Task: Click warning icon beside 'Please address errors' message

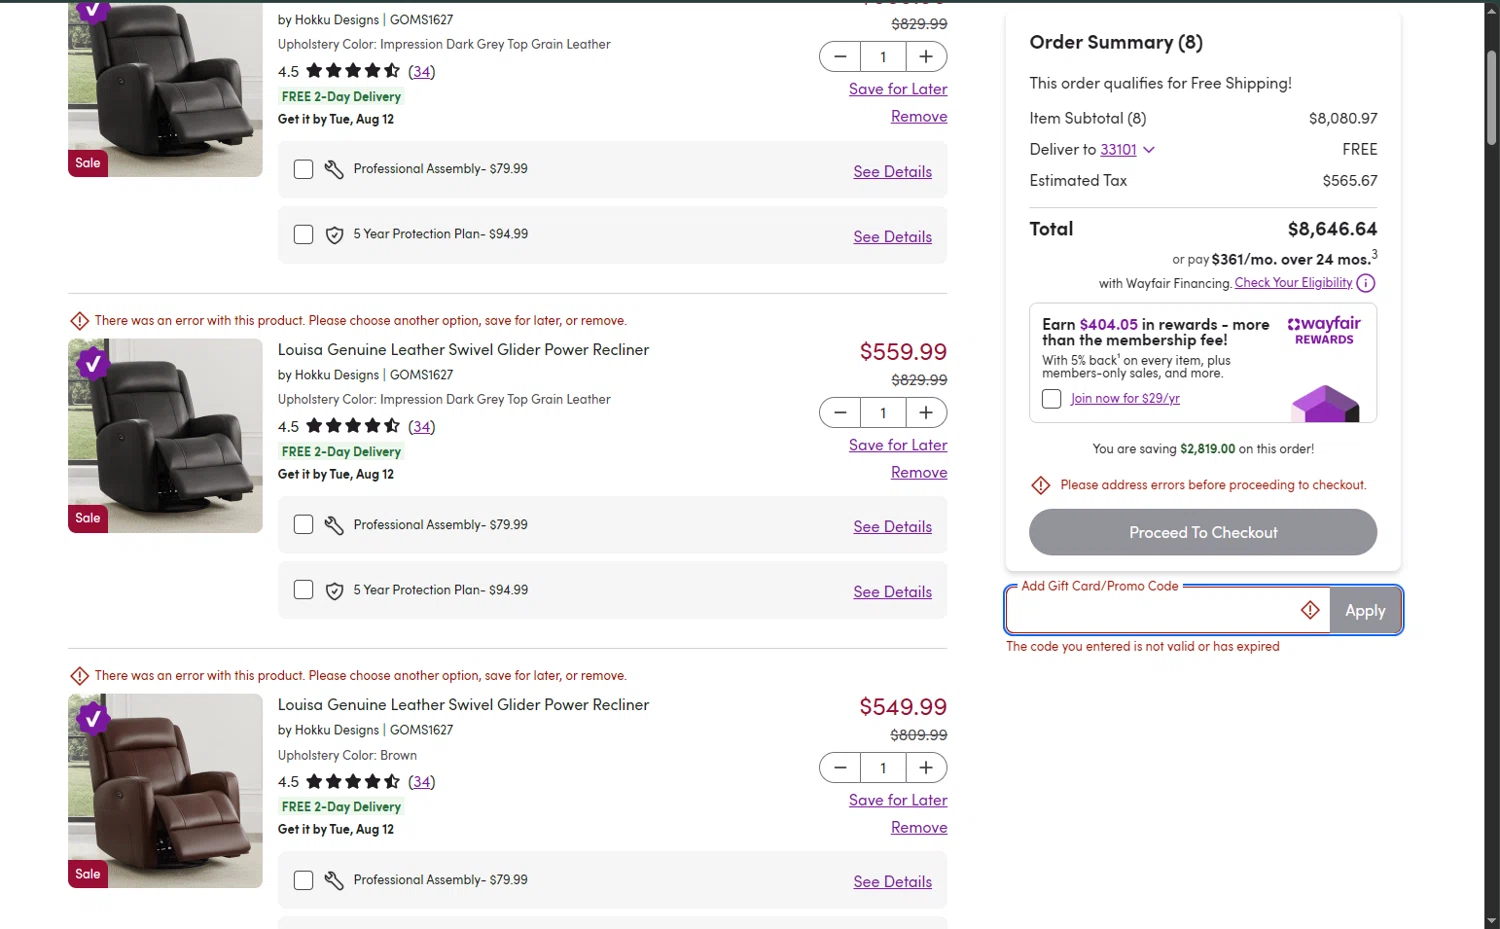Action: coord(1041,485)
